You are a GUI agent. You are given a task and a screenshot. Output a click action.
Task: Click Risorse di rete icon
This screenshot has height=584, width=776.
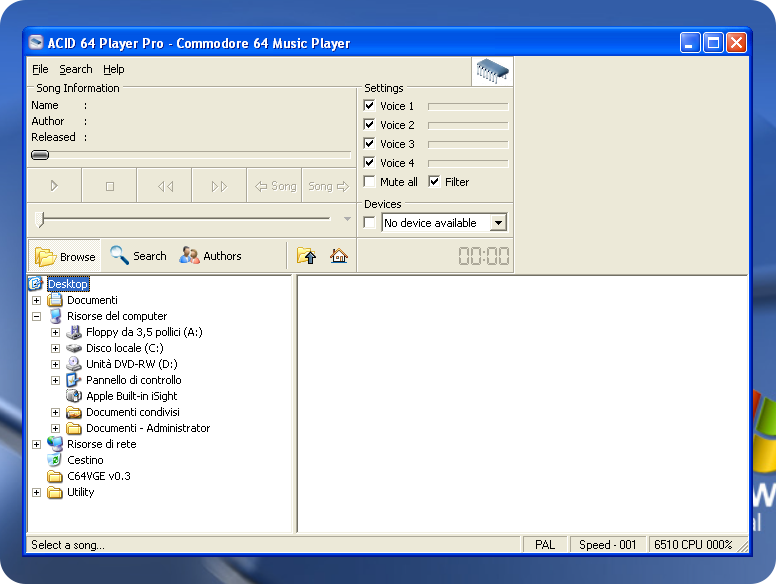(55, 444)
